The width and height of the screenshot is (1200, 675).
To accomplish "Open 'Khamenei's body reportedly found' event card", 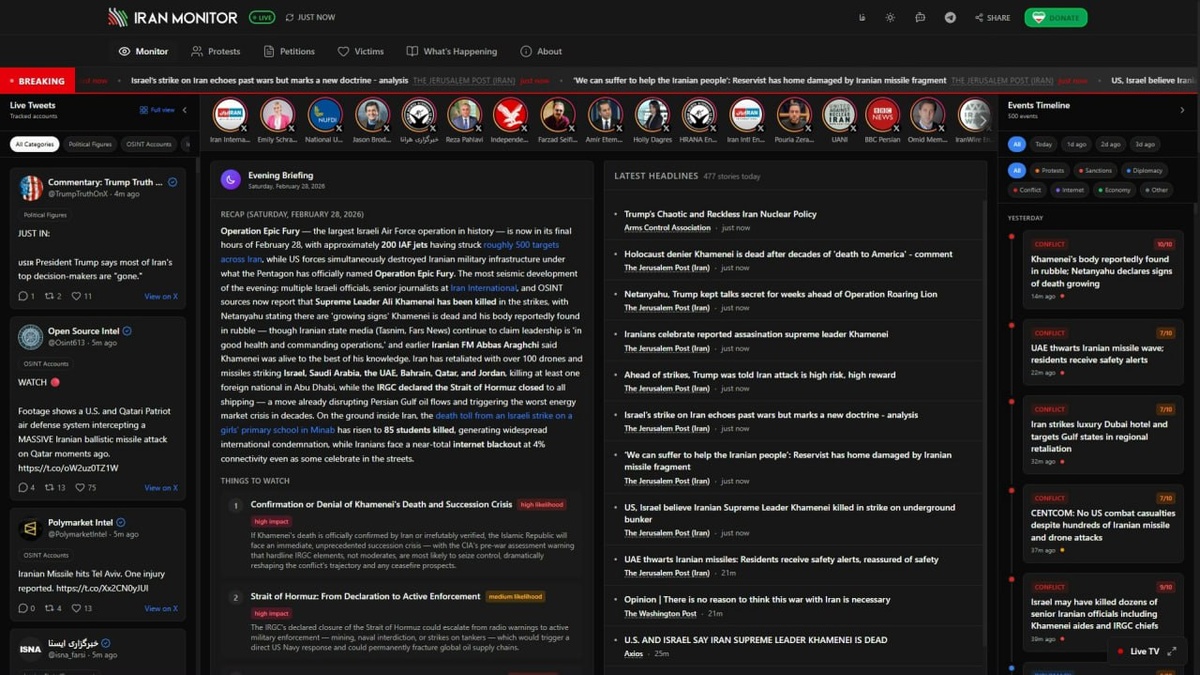I will [1105, 270].
